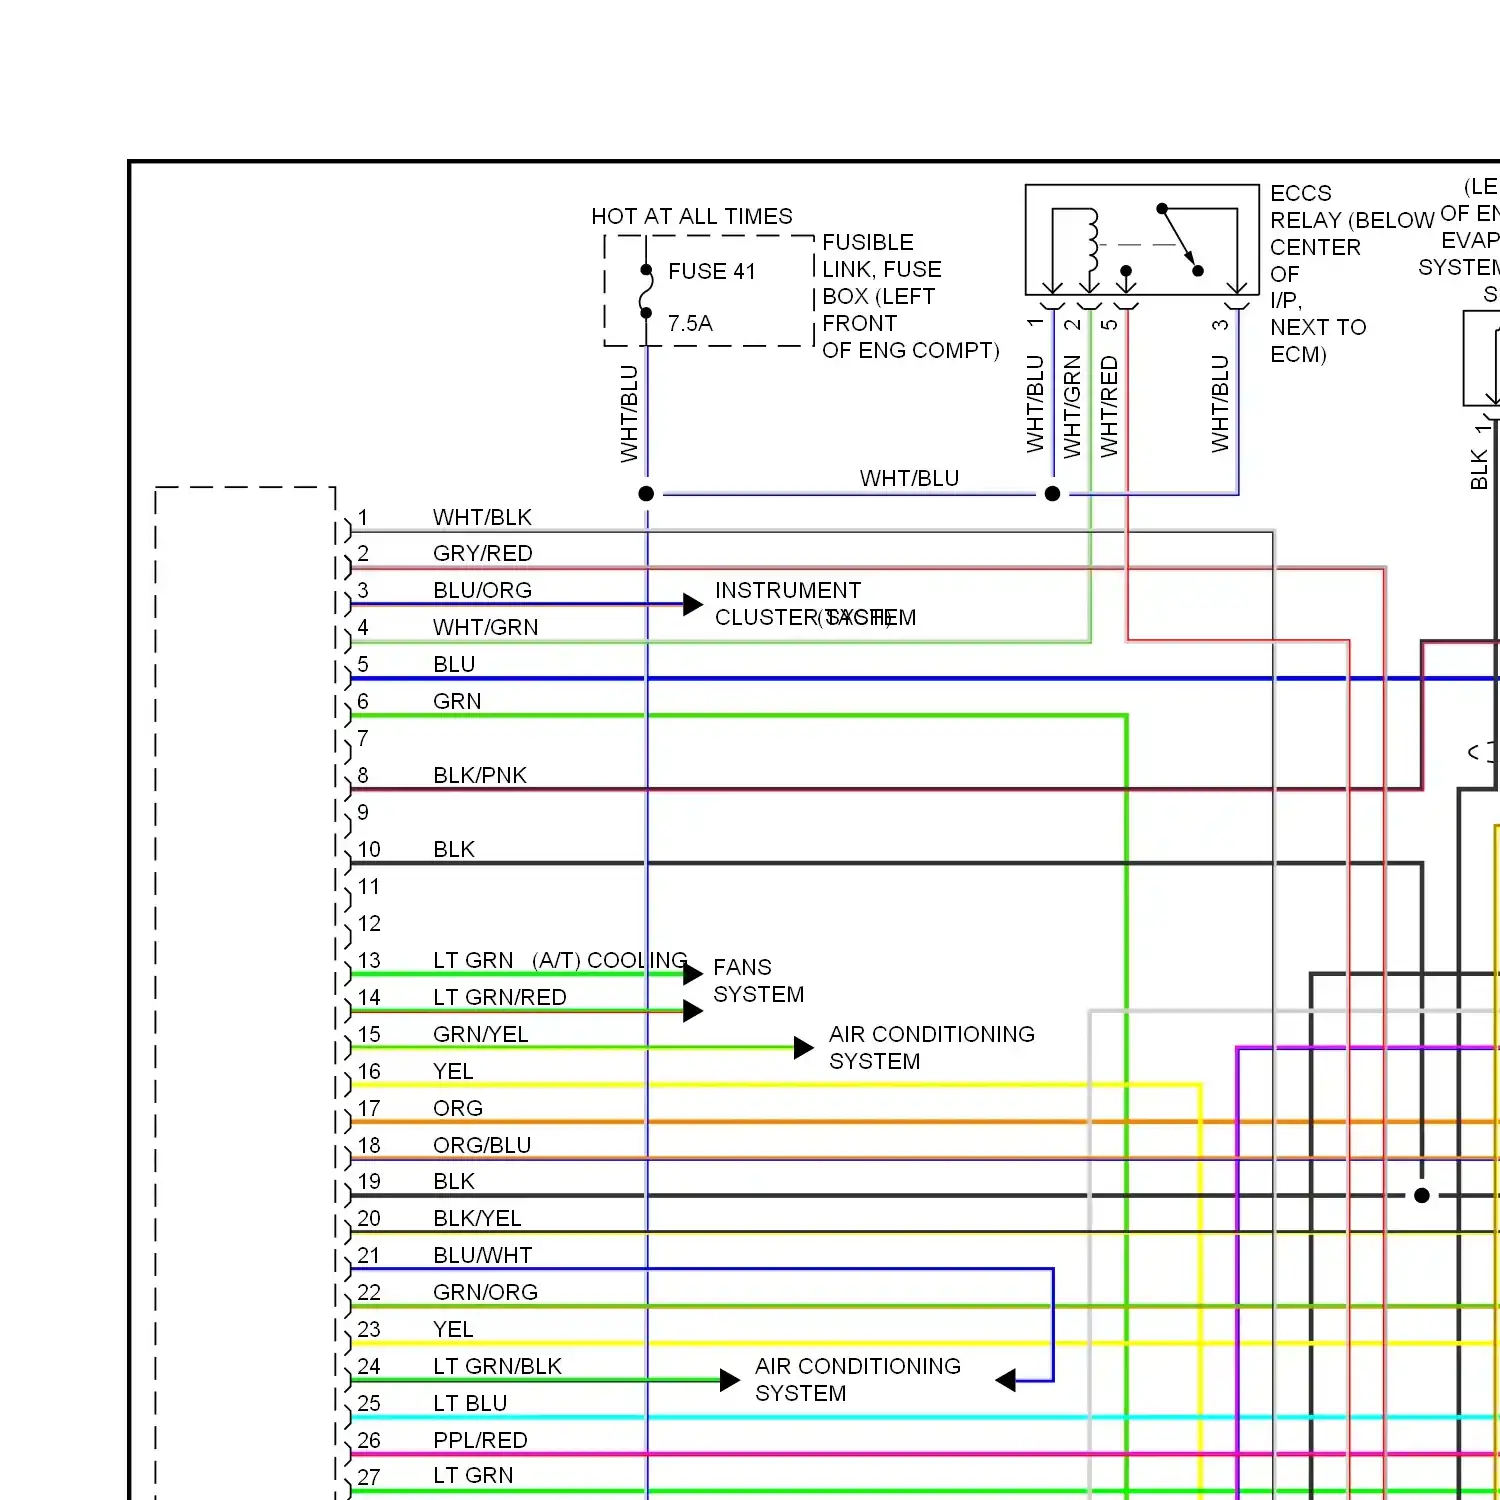
Task: Click arrowhead on pin 15 GRN/YEL wire
Action: pyautogui.click(x=804, y=1048)
